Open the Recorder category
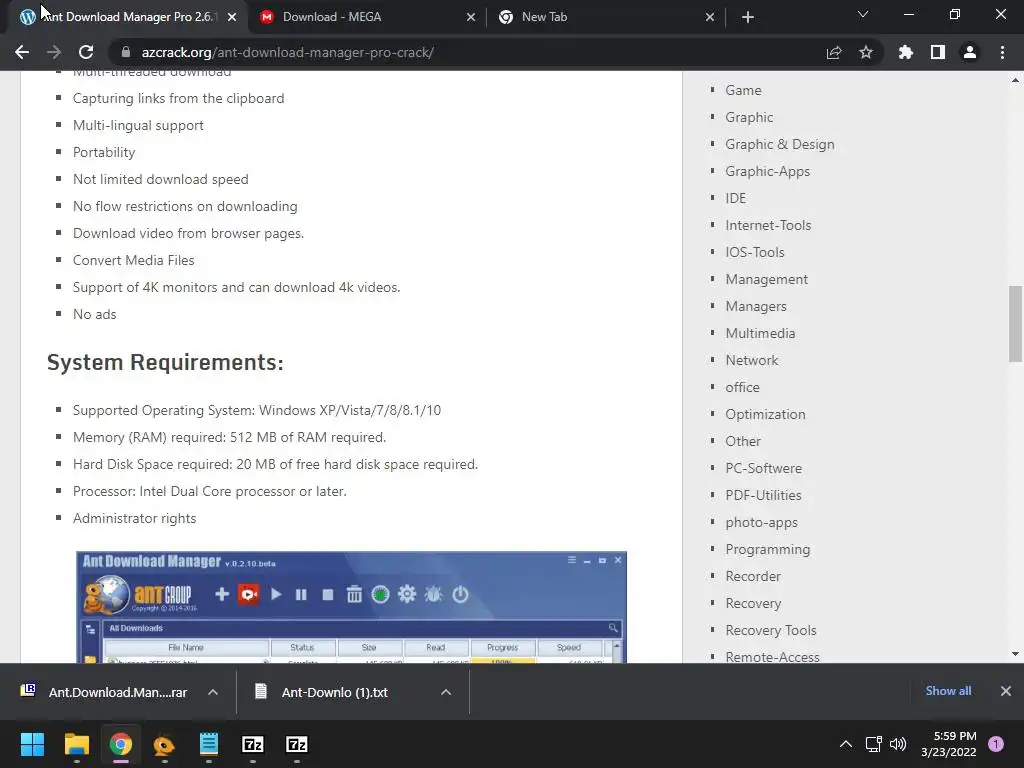 753,576
